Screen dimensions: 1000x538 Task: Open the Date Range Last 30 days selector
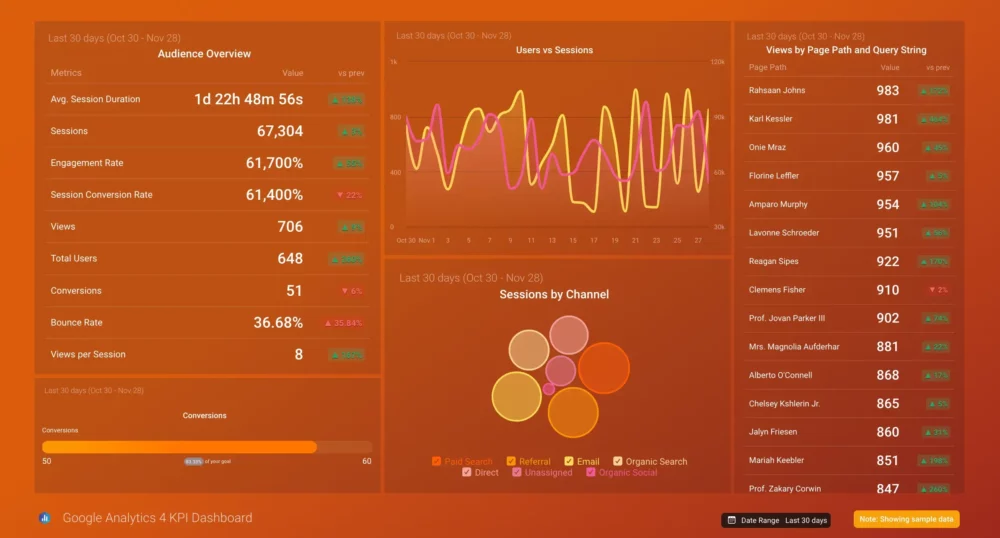pyautogui.click(x=776, y=520)
